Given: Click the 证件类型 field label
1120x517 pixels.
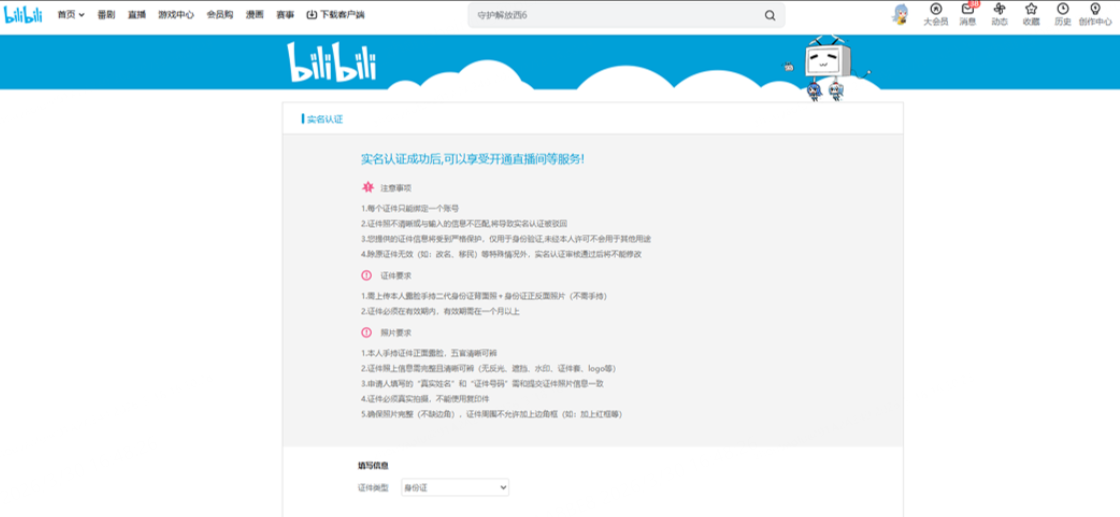Looking at the screenshot, I should 373,488.
